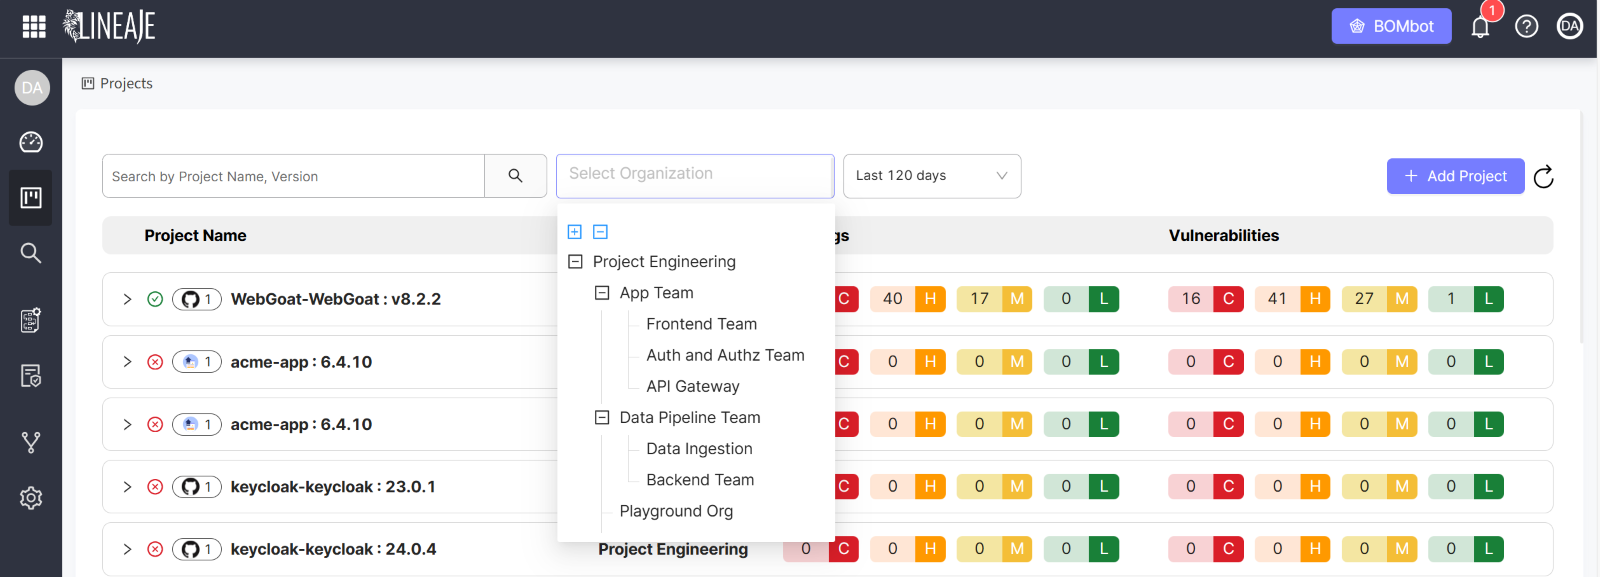The image size is (1600, 577).
Task: Select Project Engineering in the organization tree
Action: click(x=664, y=262)
